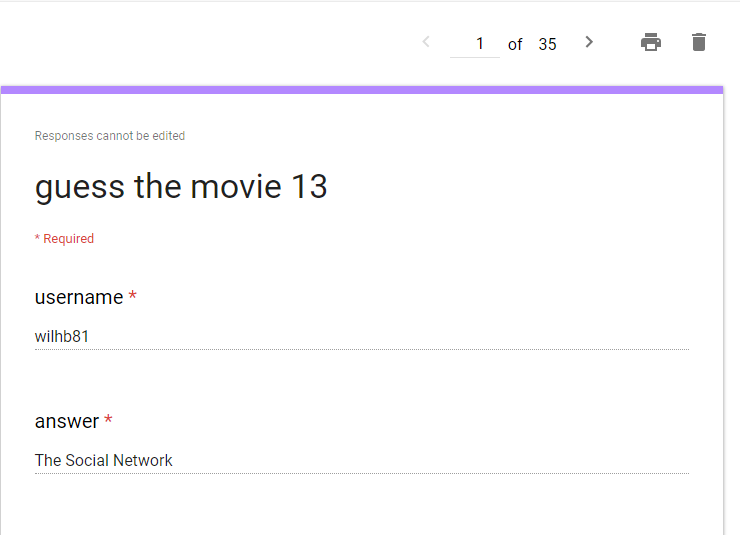Click the answer question label

67,421
